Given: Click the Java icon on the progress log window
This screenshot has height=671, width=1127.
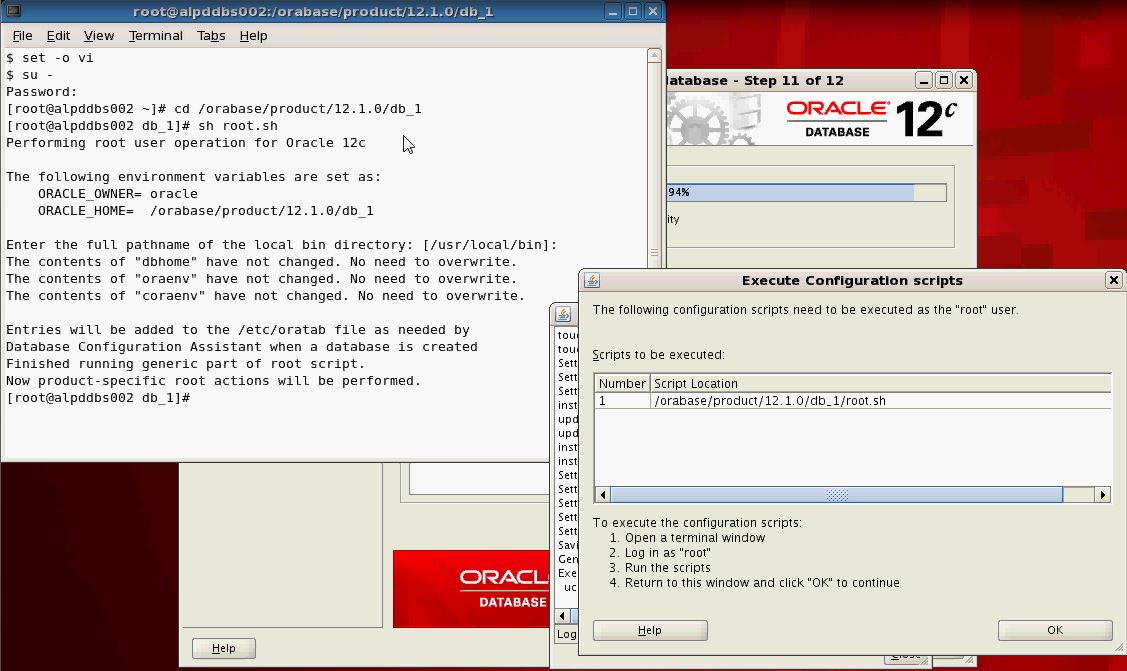Looking at the screenshot, I should click(x=563, y=313).
